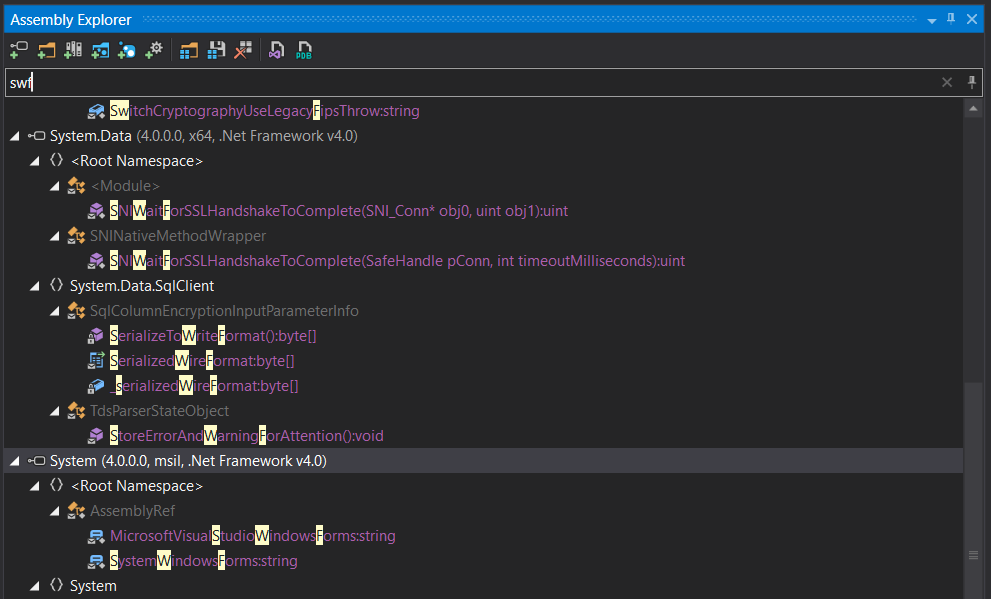Click the vertical scrollbar thumb
991x599 pixels.
click(973, 490)
